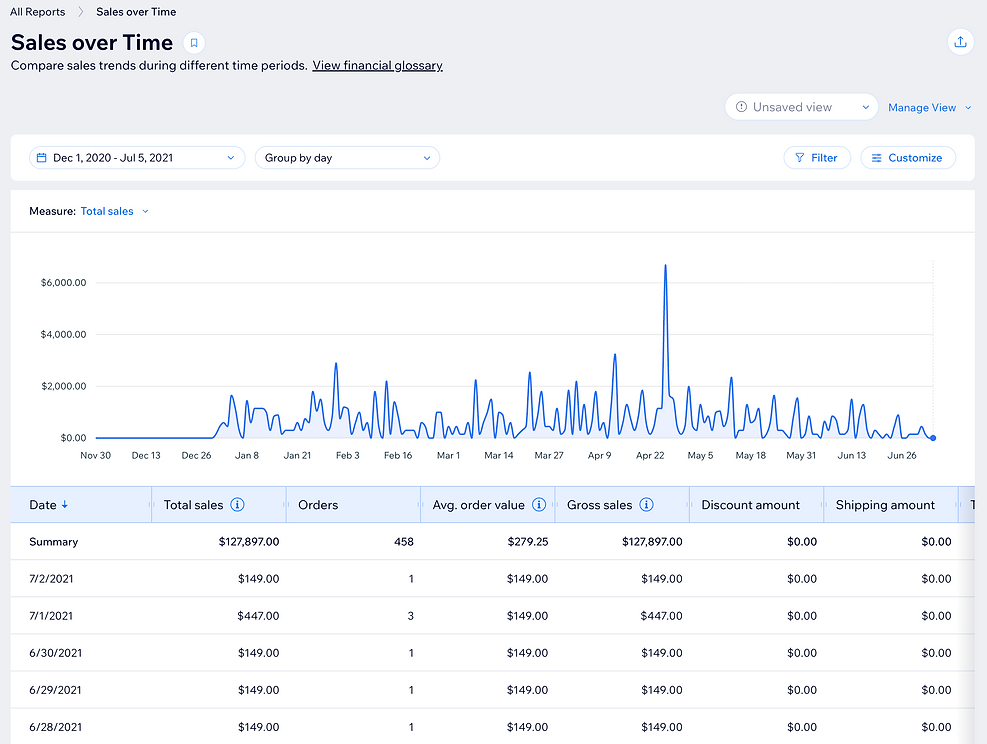Viewport: 987px width, 744px height.
Task: Click the calendar icon in date range
Action: pyautogui.click(x=42, y=158)
